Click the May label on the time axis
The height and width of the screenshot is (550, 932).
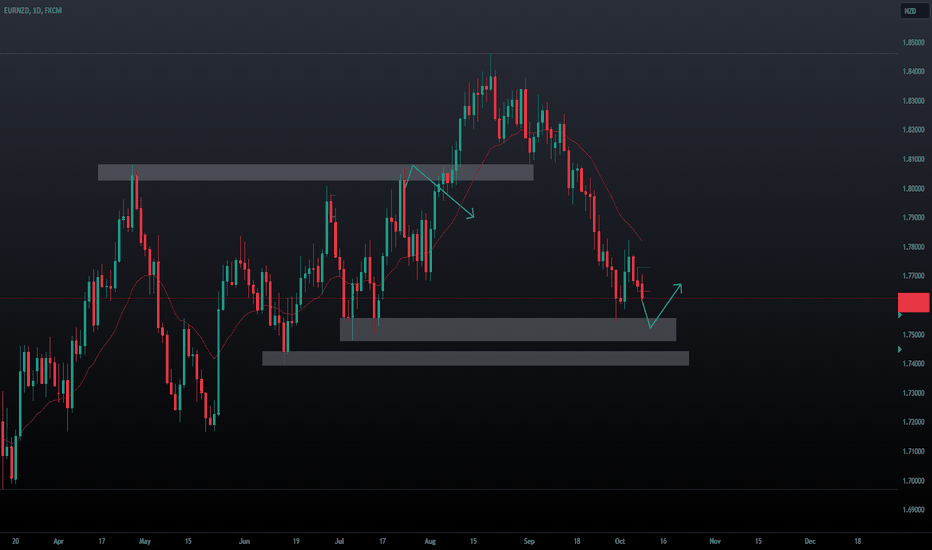[144, 542]
